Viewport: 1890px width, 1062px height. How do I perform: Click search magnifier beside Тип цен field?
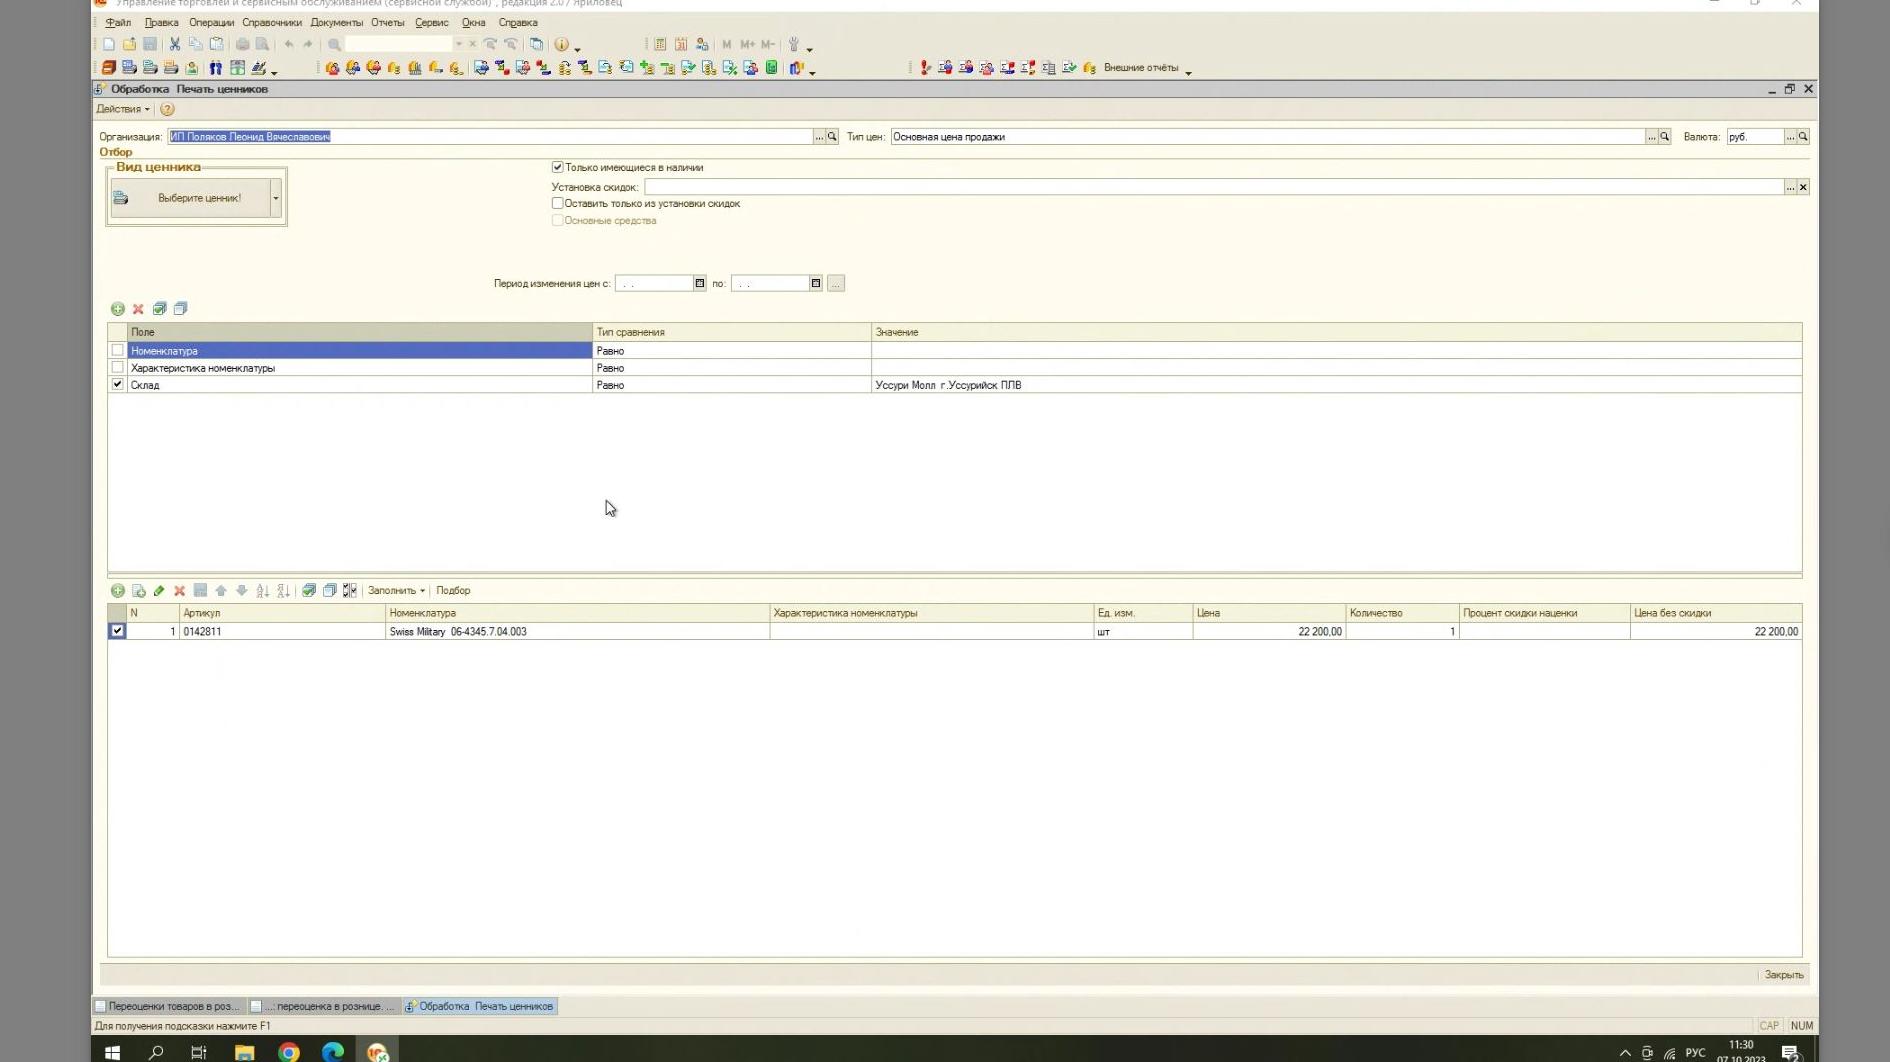click(1665, 137)
